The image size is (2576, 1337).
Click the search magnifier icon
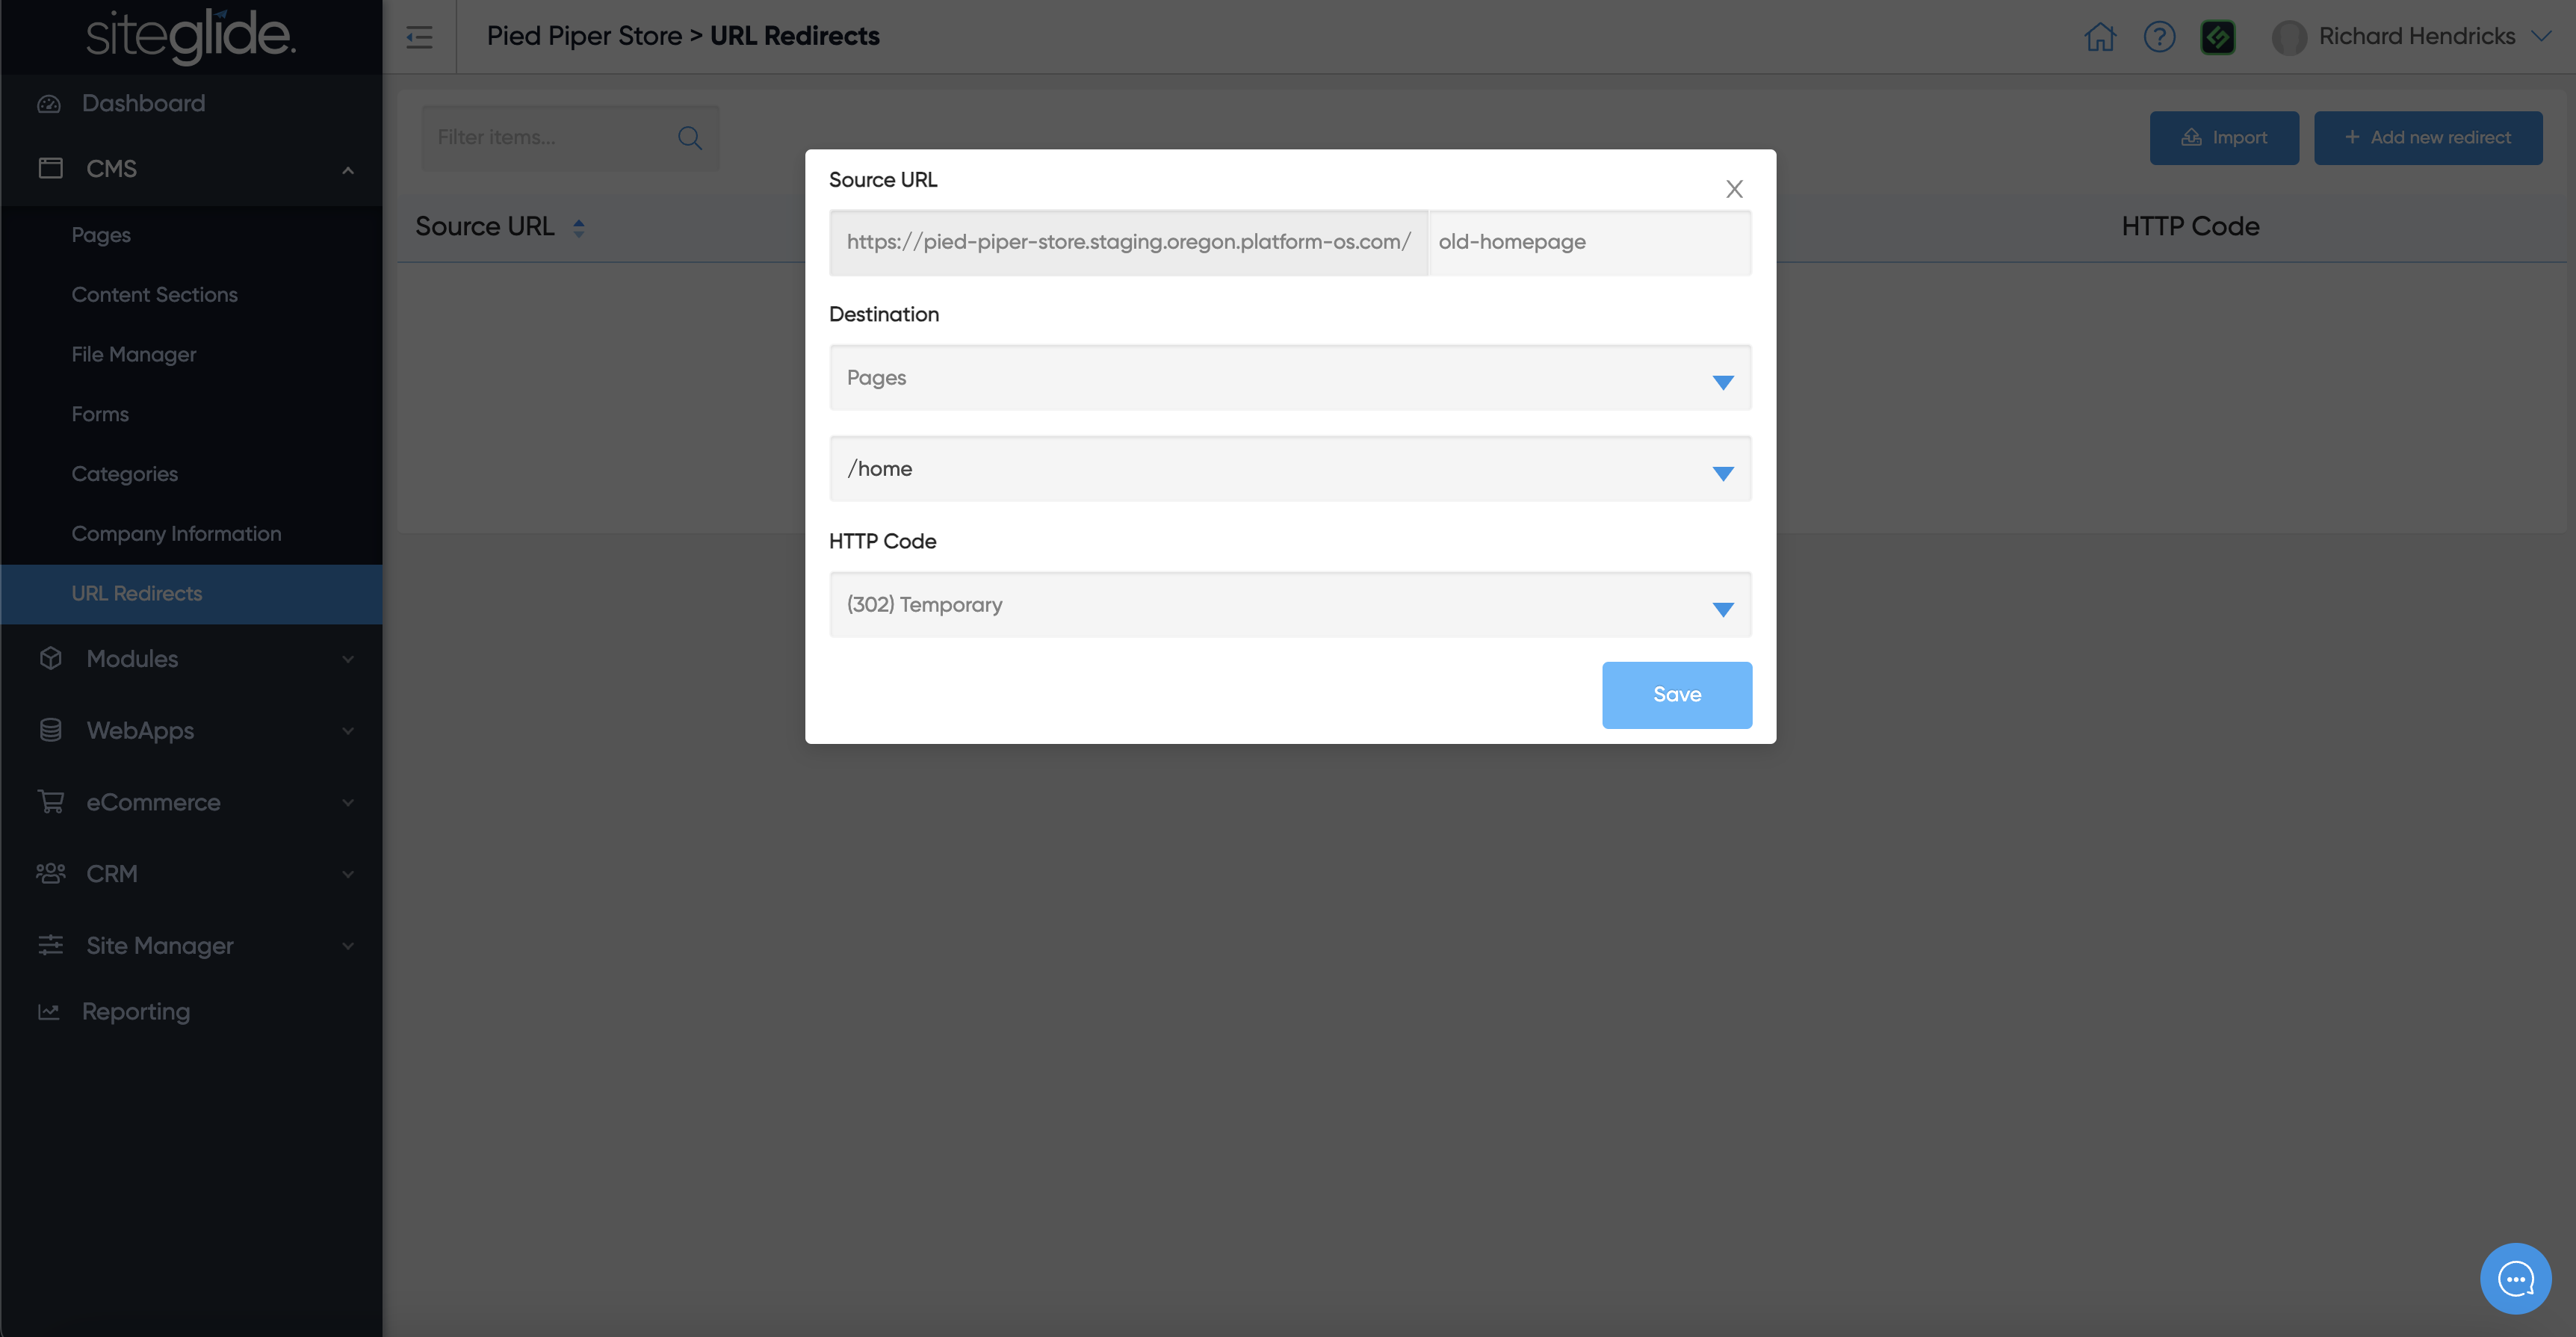coord(690,138)
